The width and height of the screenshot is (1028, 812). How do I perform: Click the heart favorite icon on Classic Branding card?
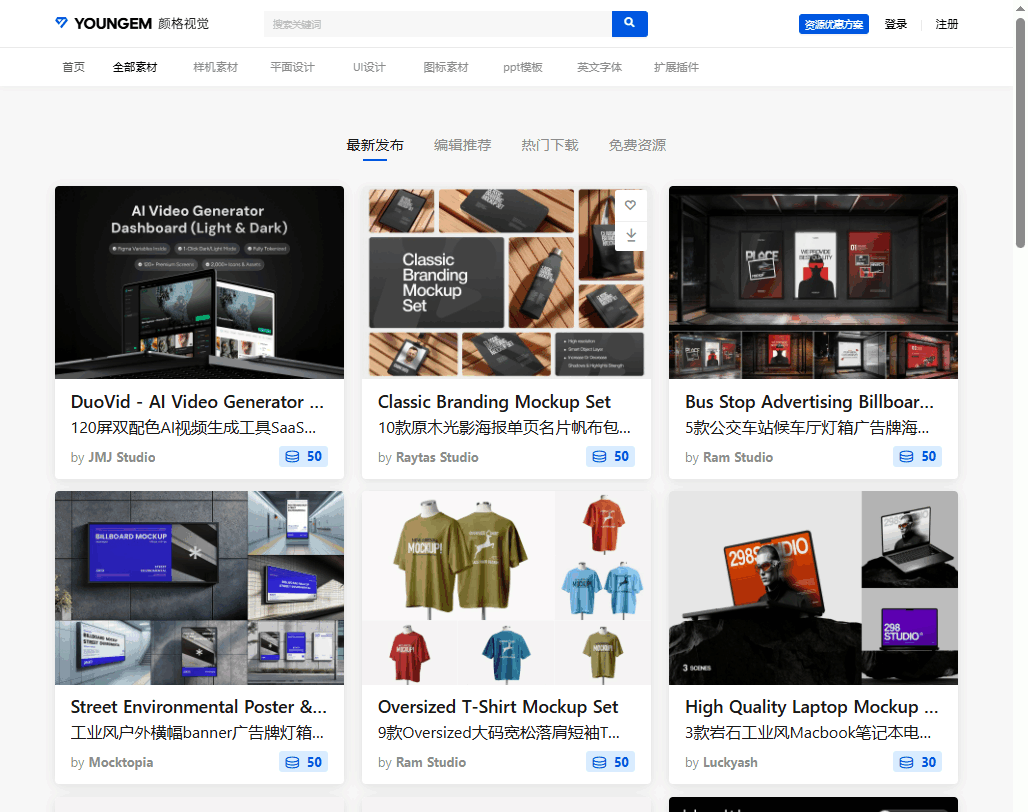click(x=630, y=205)
